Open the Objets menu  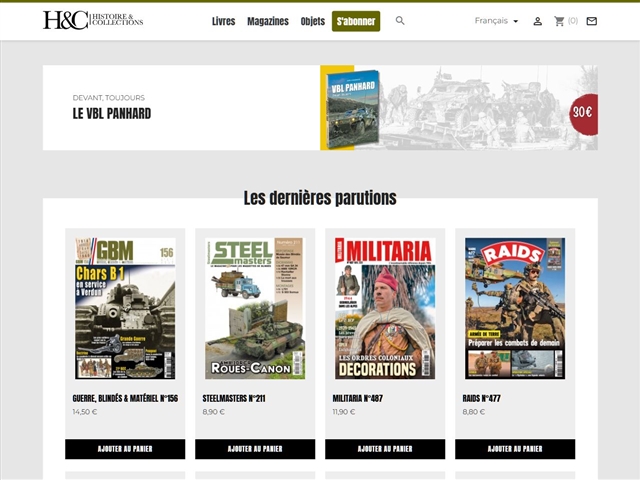pyautogui.click(x=313, y=21)
